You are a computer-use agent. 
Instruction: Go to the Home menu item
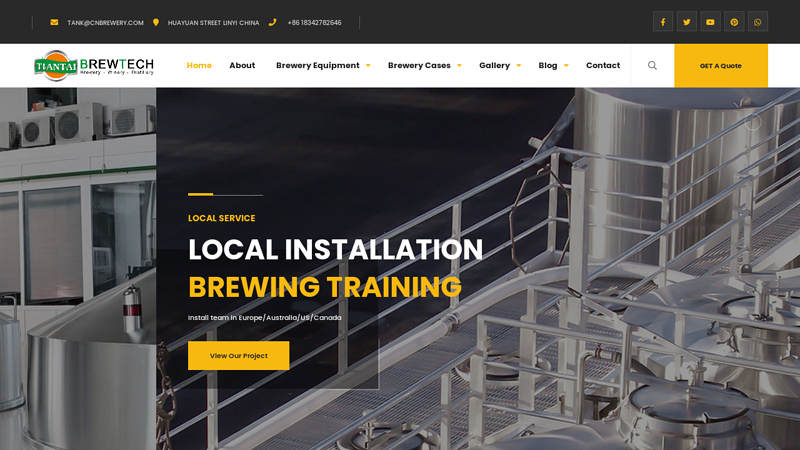pyautogui.click(x=199, y=65)
